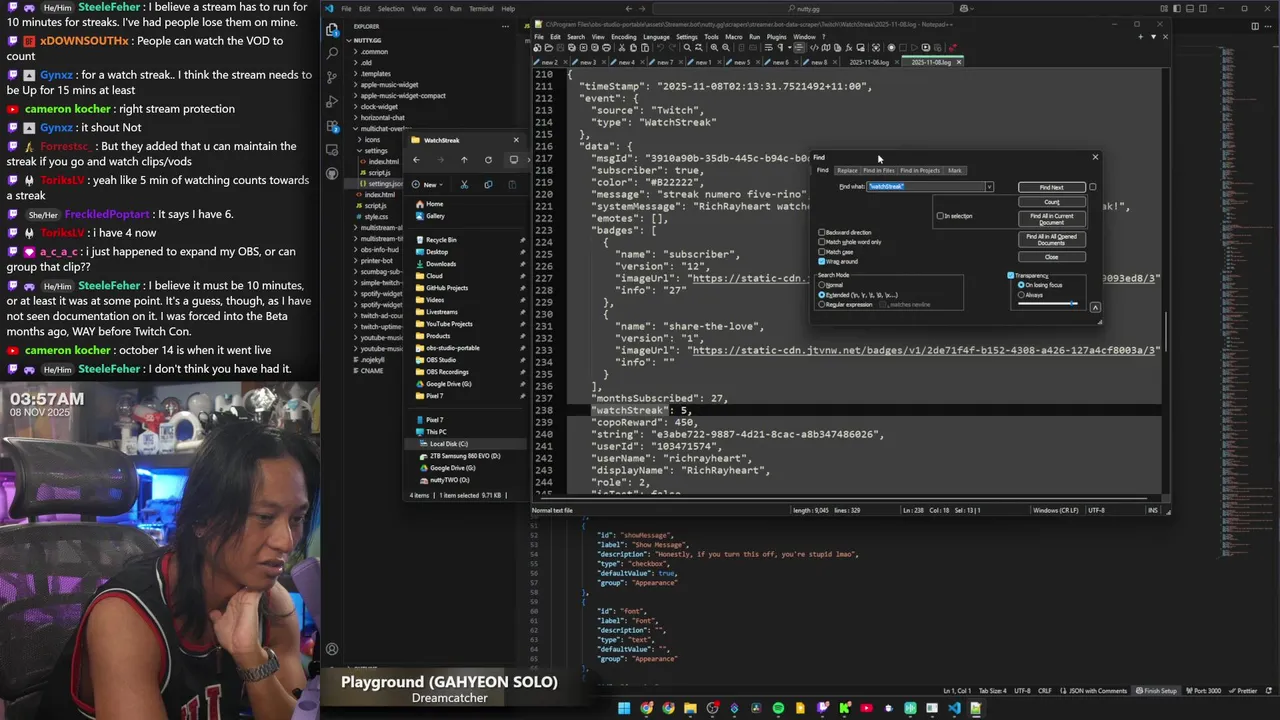Screen dimensions: 1280x720
Task: Click Spotify icon in Windows taskbar
Action: point(778,708)
